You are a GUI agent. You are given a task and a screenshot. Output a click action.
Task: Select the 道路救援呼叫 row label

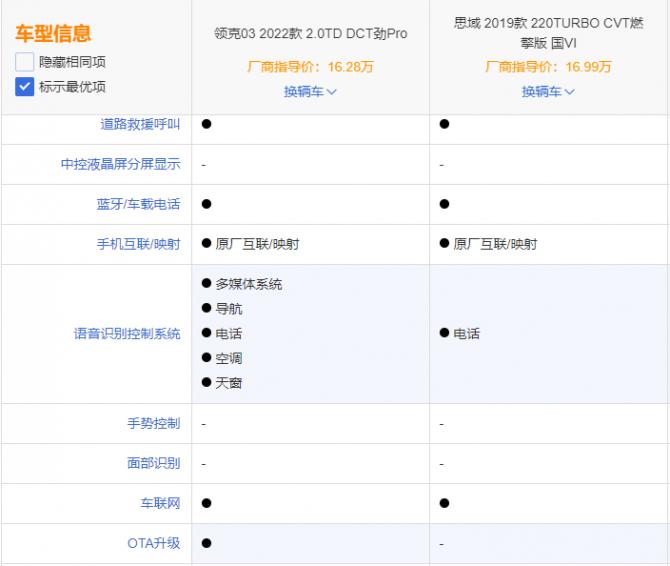140,125
